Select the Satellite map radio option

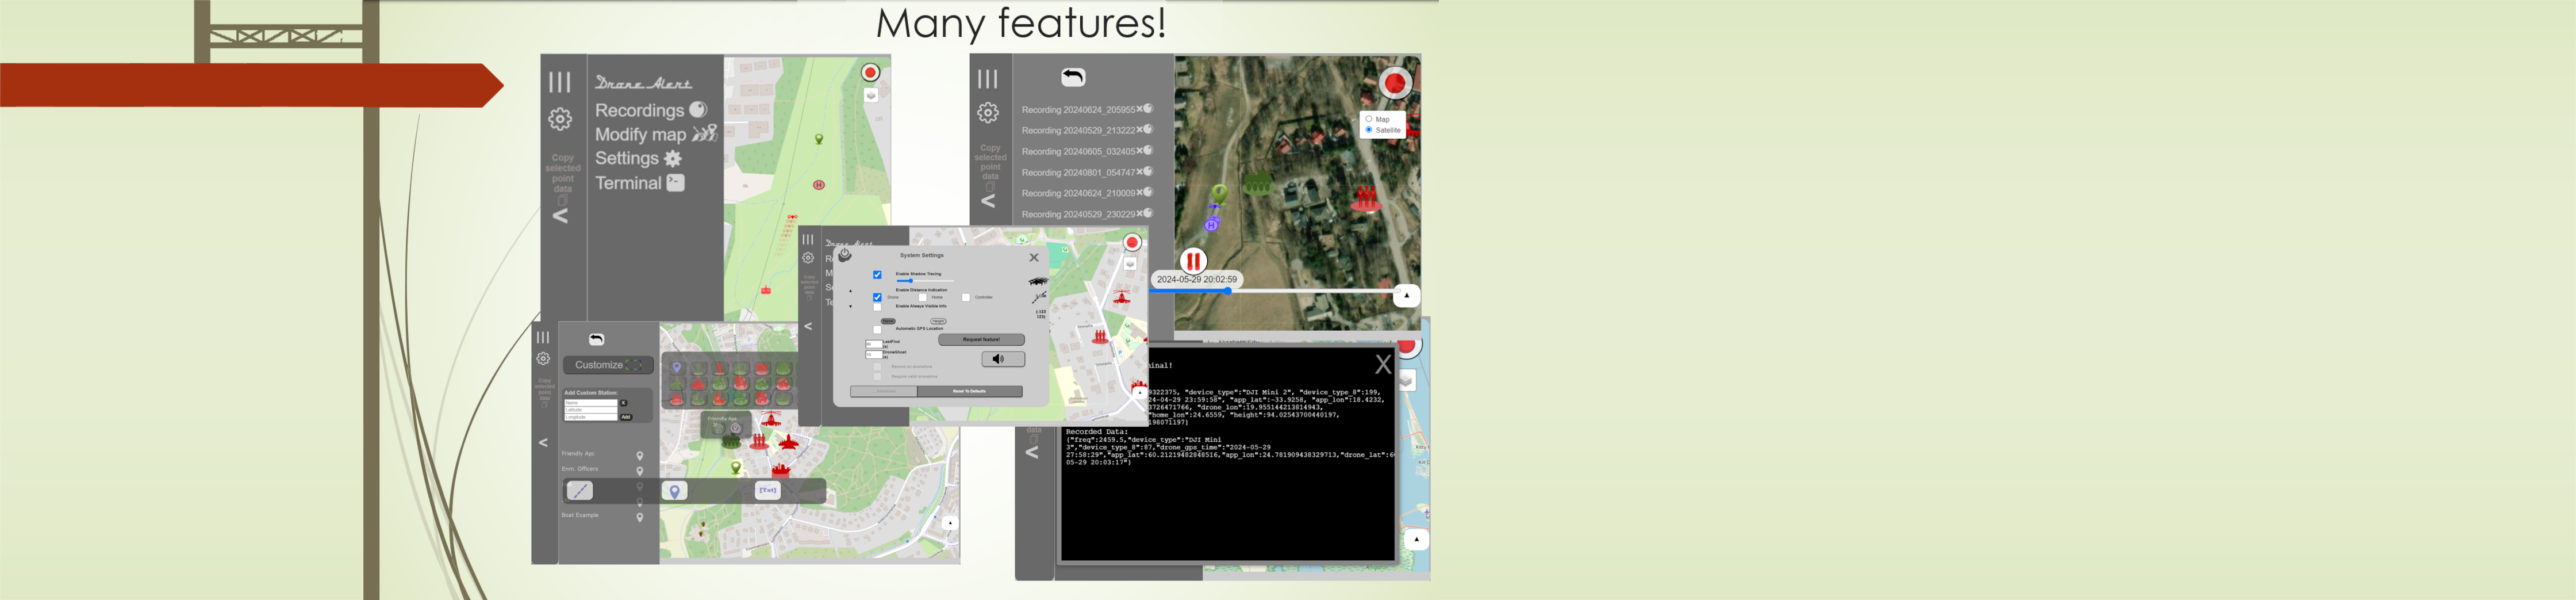tap(1369, 130)
